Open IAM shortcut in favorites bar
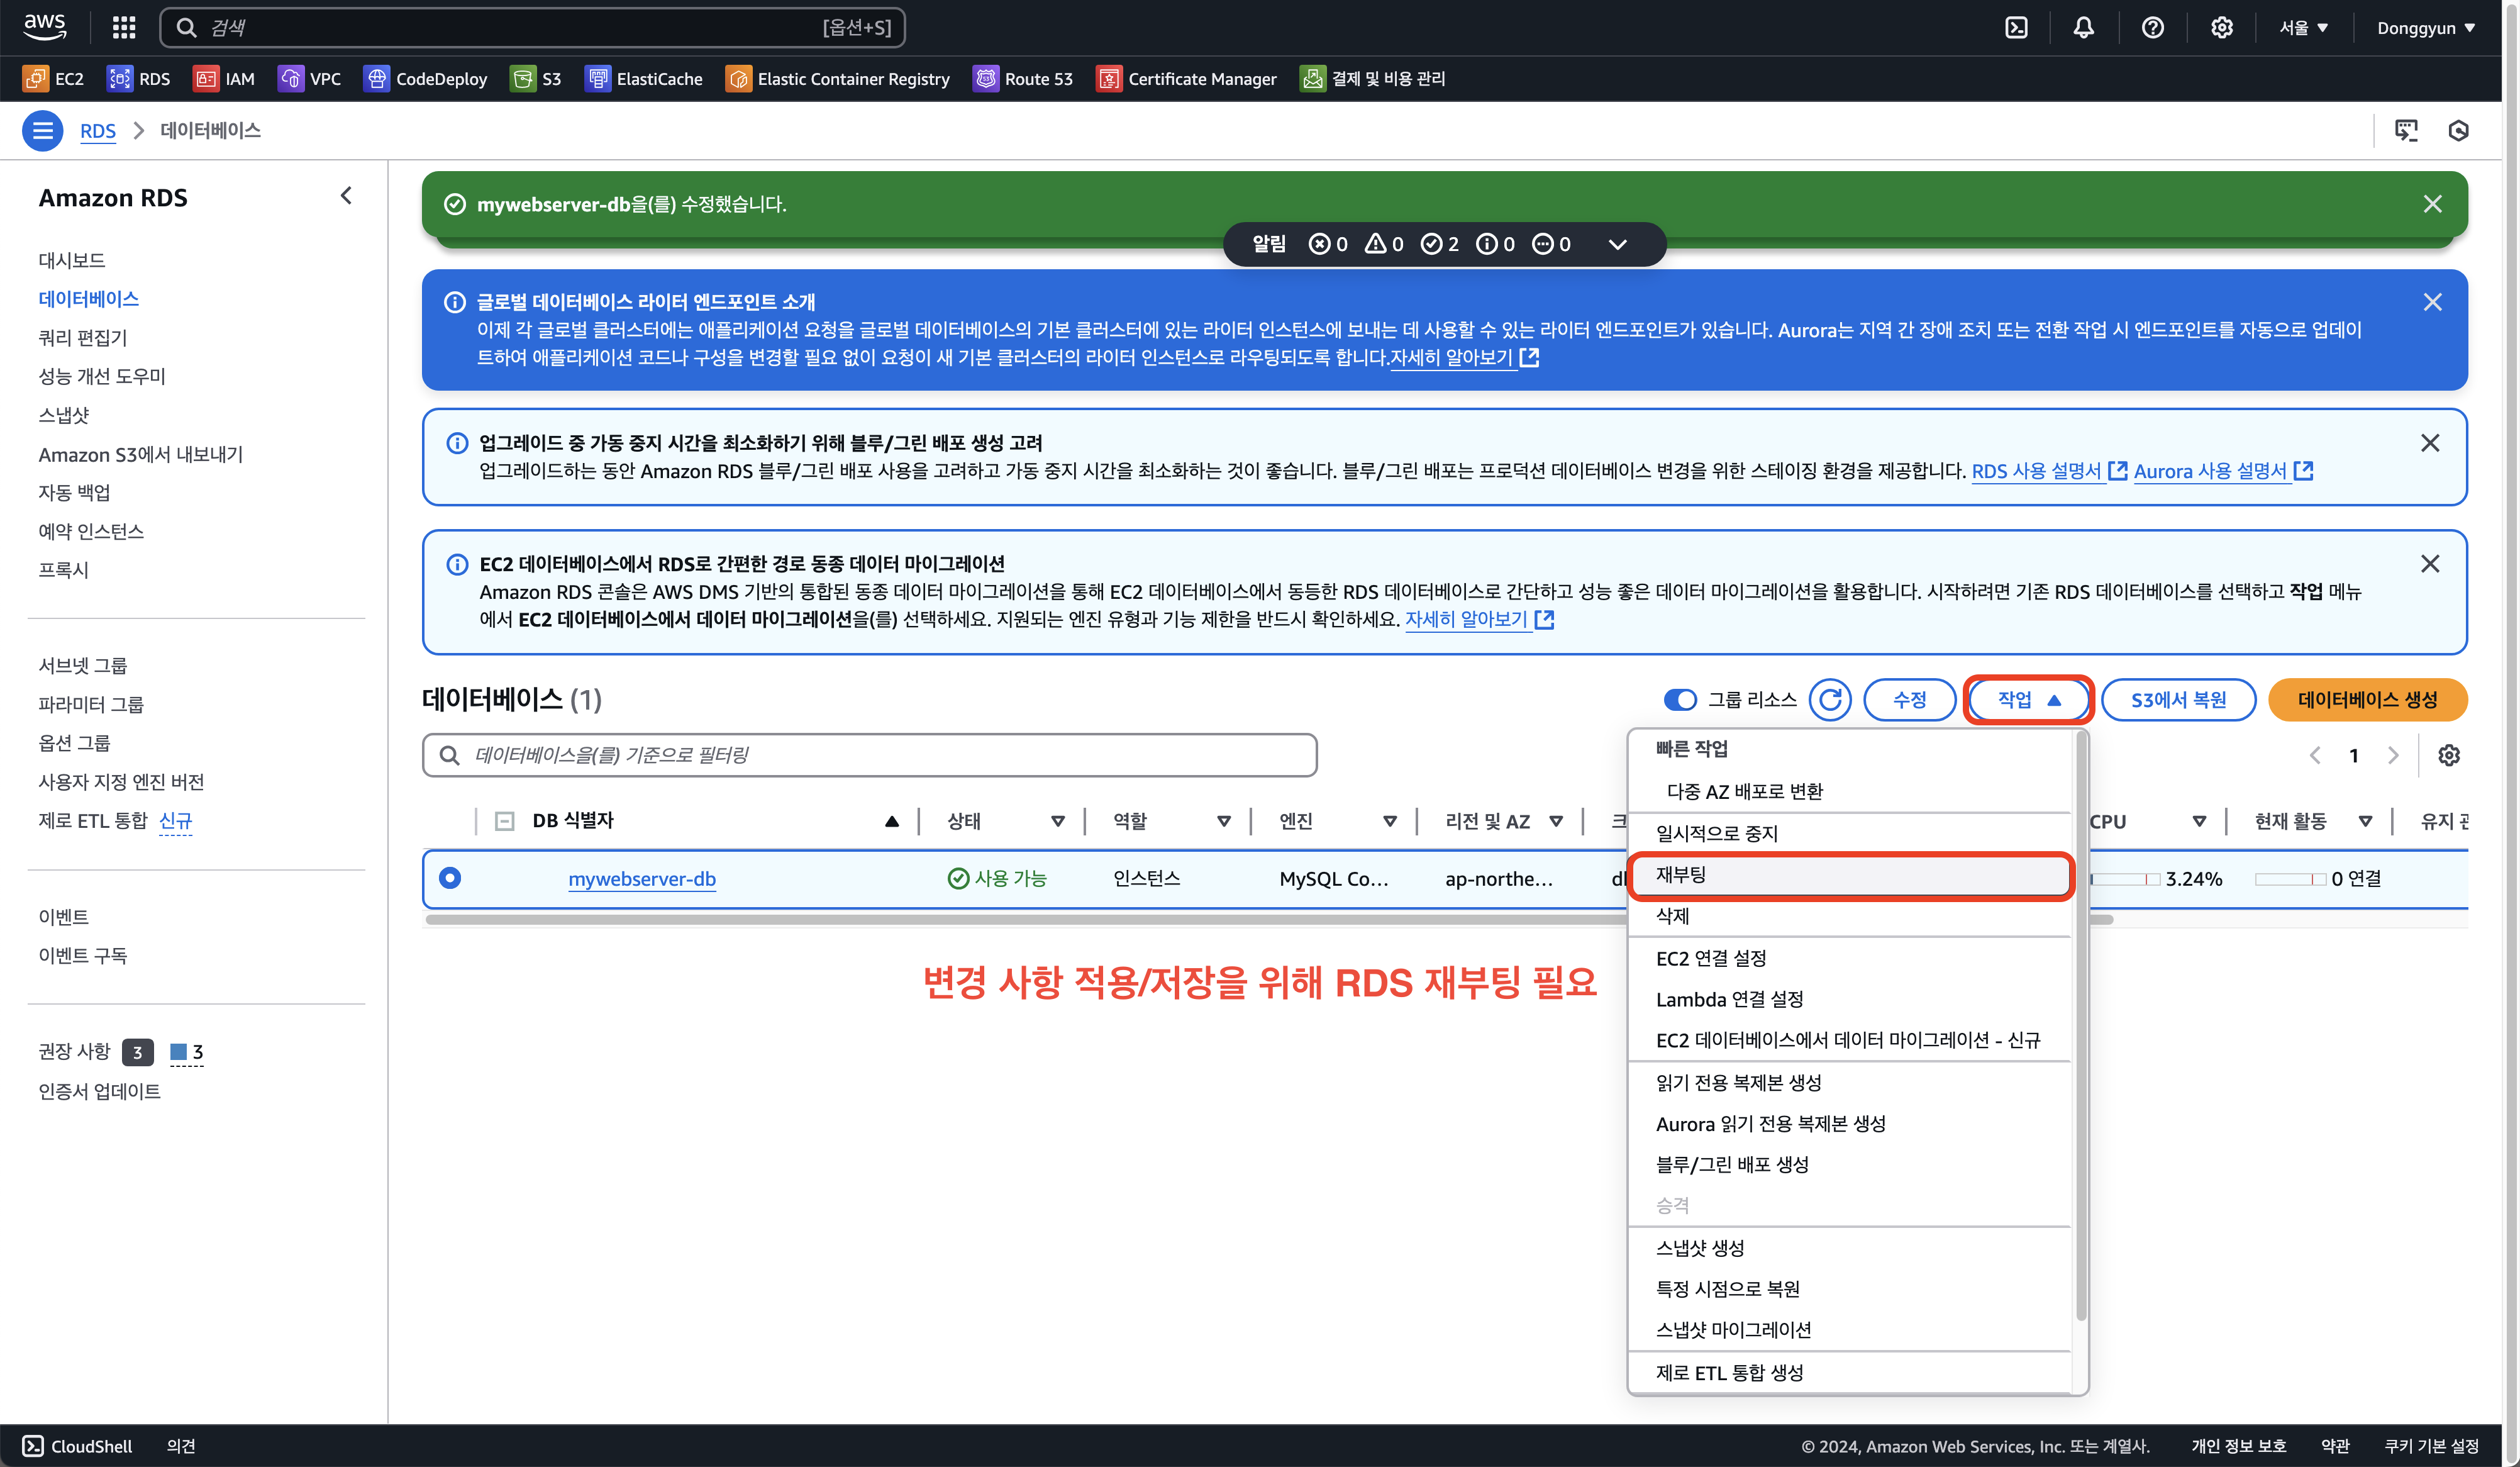This screenshot has width=2520, height=1467. click(225, 78)
